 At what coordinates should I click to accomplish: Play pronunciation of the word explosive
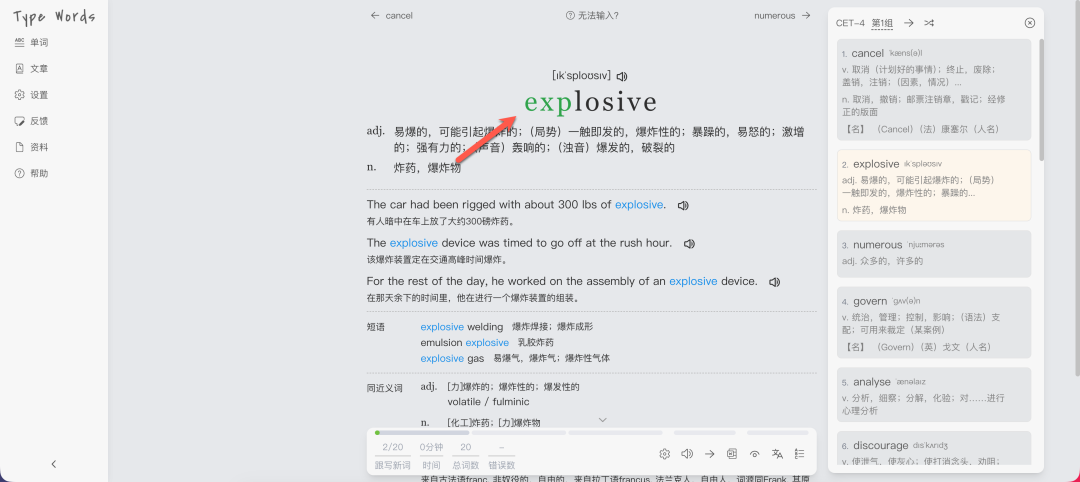tap(622, 76)
